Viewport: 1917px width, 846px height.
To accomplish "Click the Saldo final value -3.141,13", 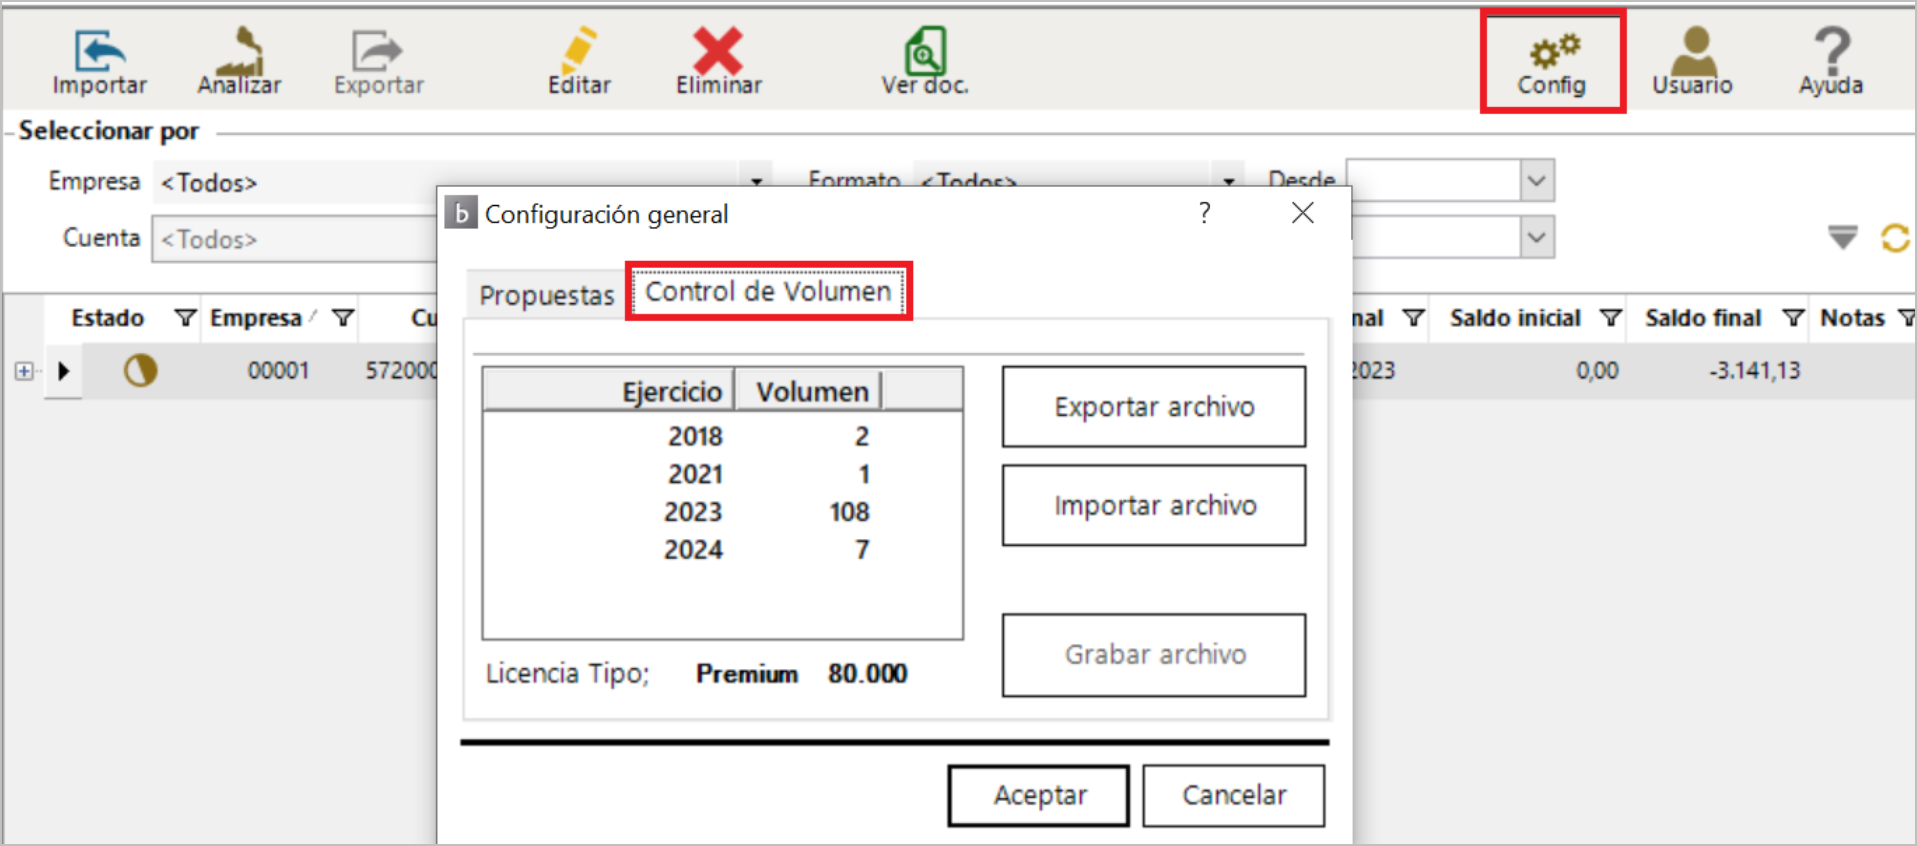I will point(1754,371).
